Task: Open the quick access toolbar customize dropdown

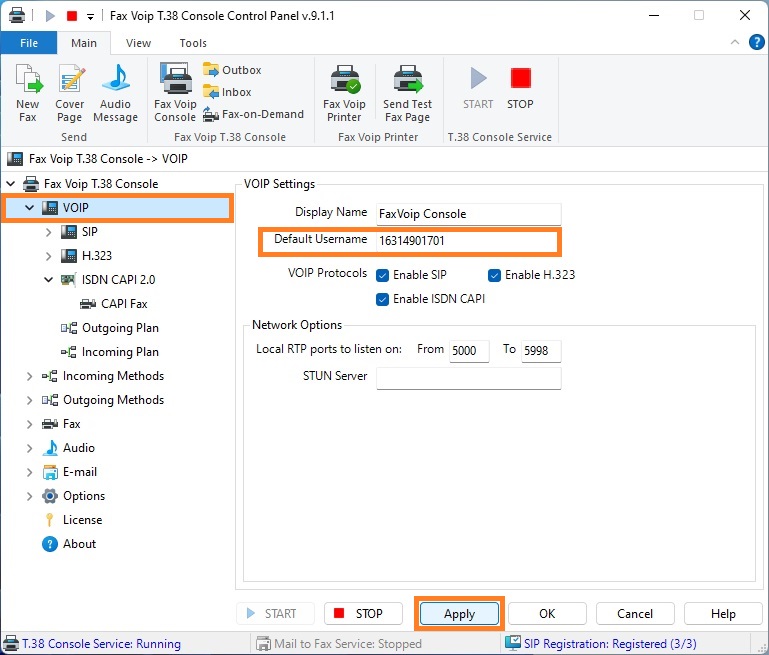Action: point(90,17)
